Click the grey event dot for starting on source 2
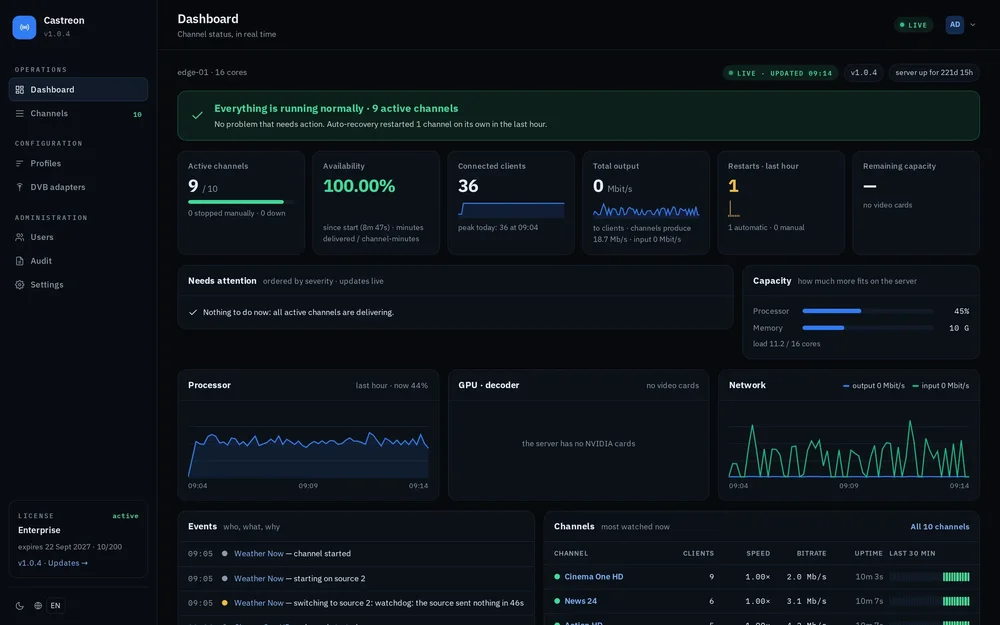Viewport: 1000px width, 625px height. pyautogui.click(x=224, y=578)
